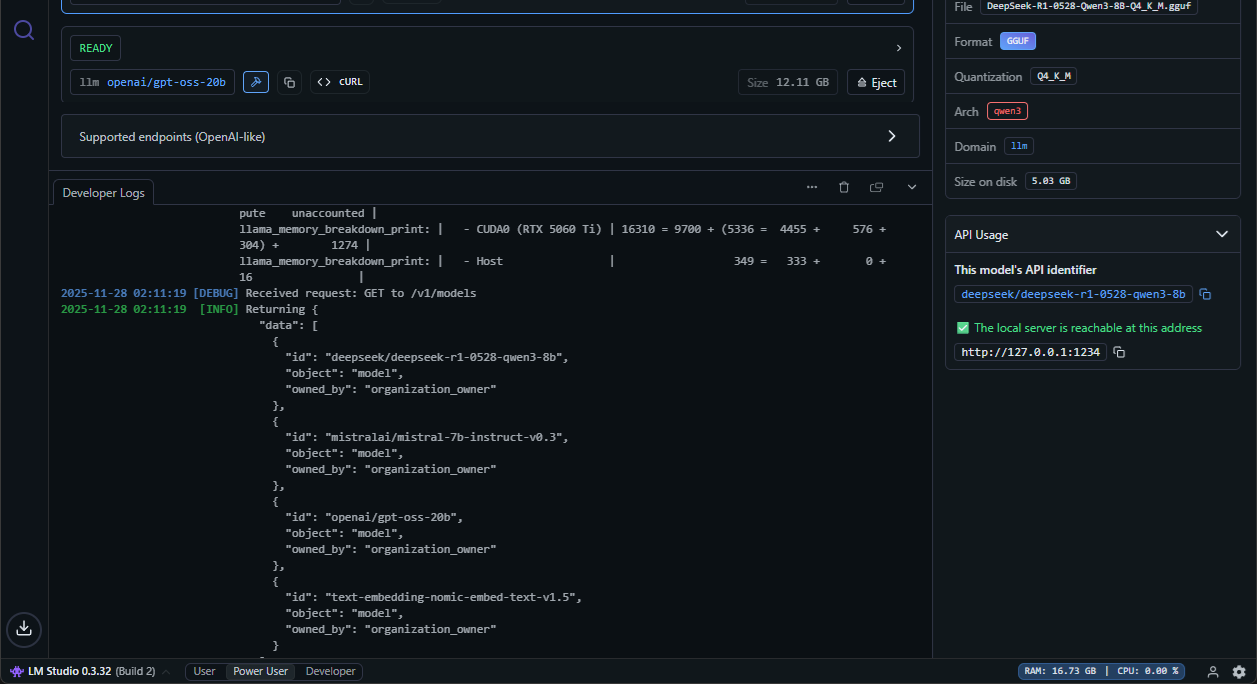Click the green server reachable checkmark
Screen dimensions: 1257x684
[x=963, y=328]
